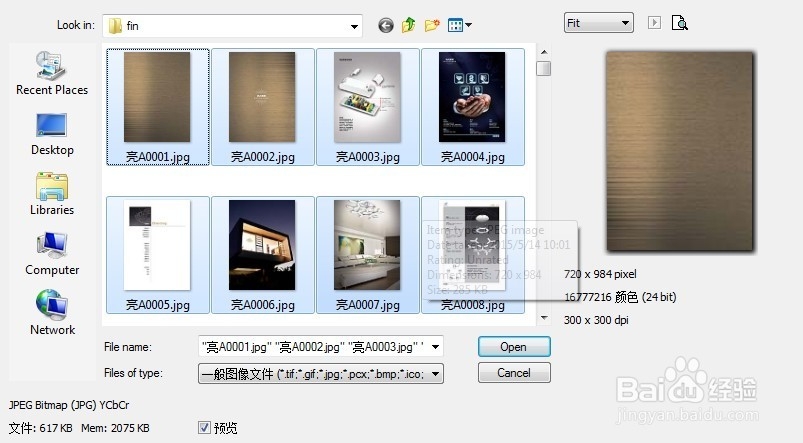Open the Files of type dropdown
The height and width of the screenshot is (443, 803).
coord(321,374)
